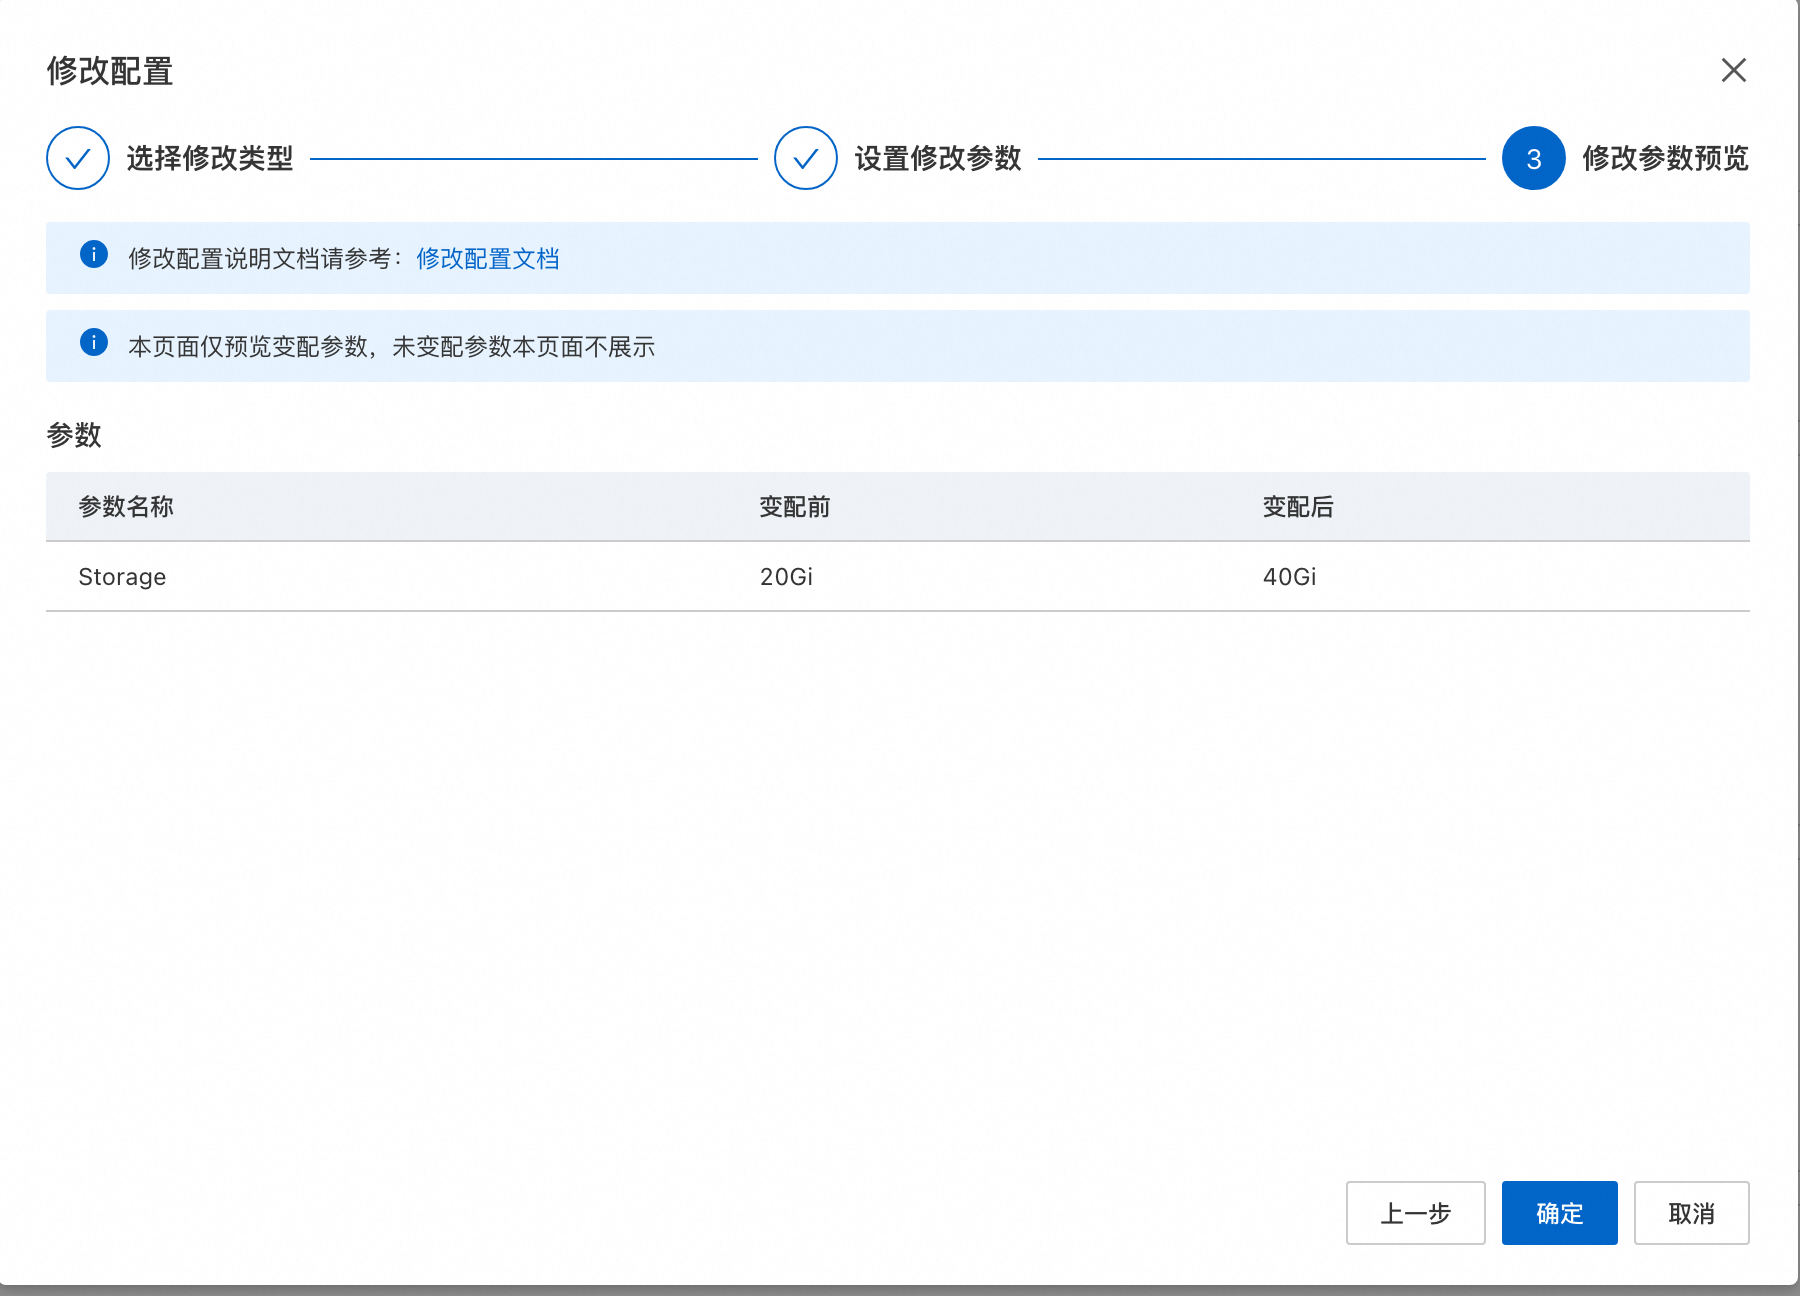Open the 修改配置文档 link
Screen dimensions: 1800x1296
tap(488, 259)
